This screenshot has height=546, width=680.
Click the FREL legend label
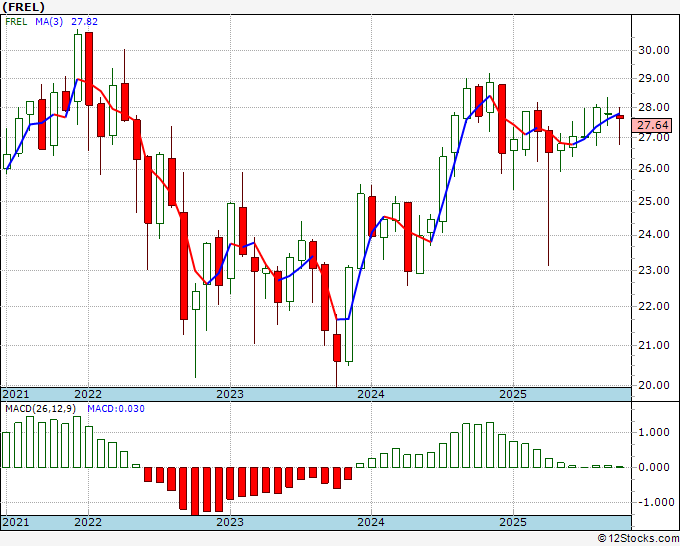16,22
